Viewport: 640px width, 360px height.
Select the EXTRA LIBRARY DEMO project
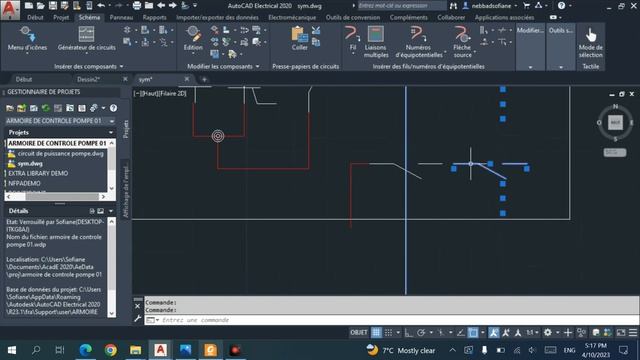pyautogui.click(x=38, y=173)
